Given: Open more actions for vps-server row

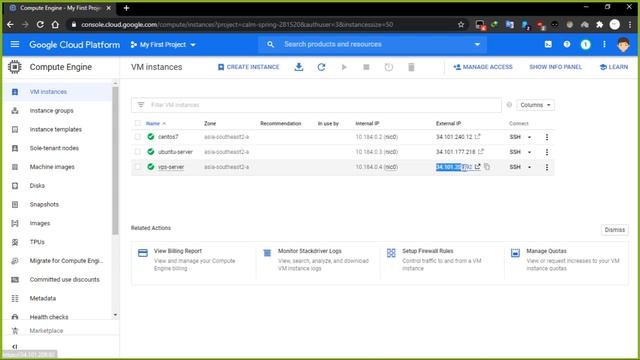Looking at the screenshot, I should [547, 167].
